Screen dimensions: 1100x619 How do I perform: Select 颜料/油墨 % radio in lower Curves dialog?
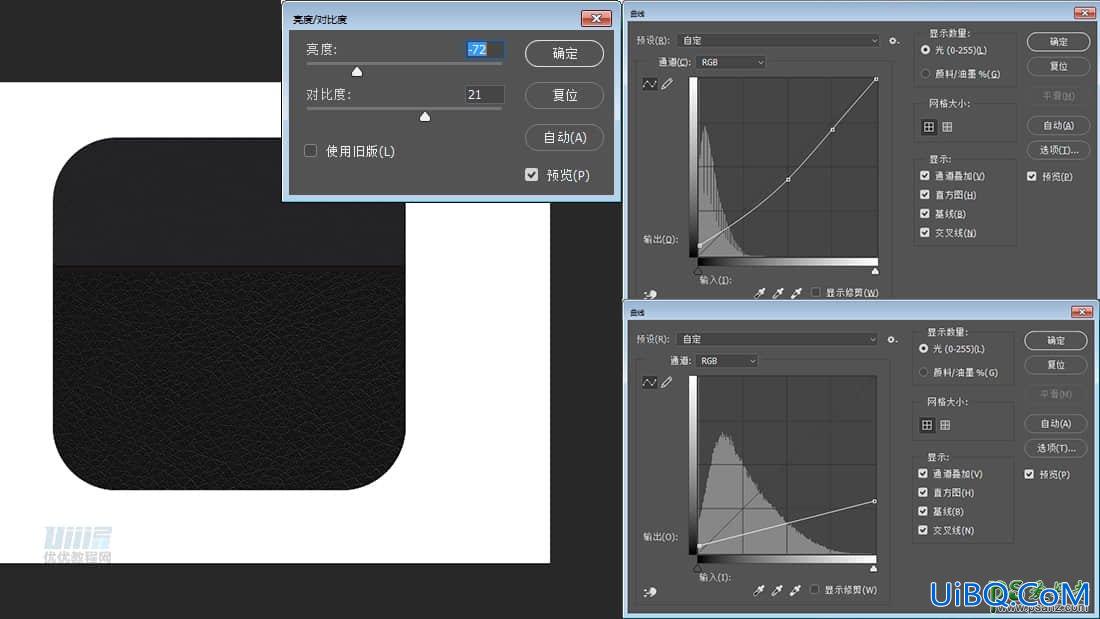tap(923, 373)
